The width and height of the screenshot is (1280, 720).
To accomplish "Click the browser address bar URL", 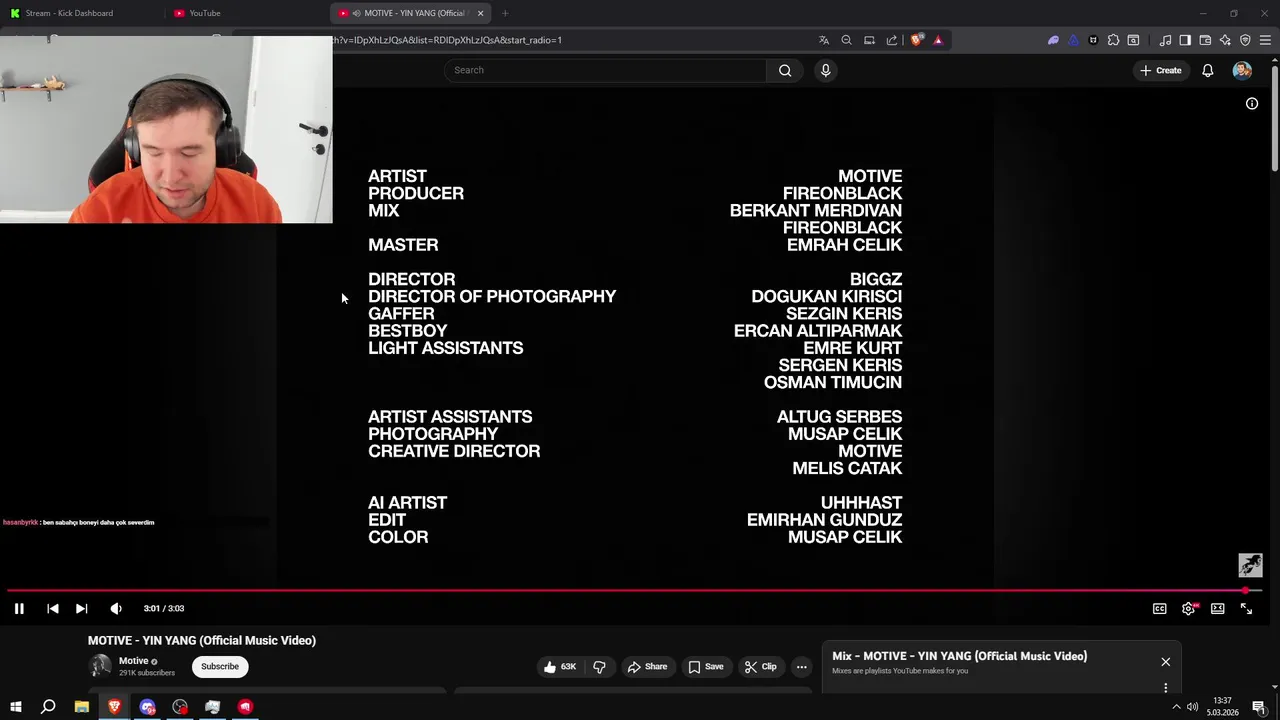I will [448, 40].
